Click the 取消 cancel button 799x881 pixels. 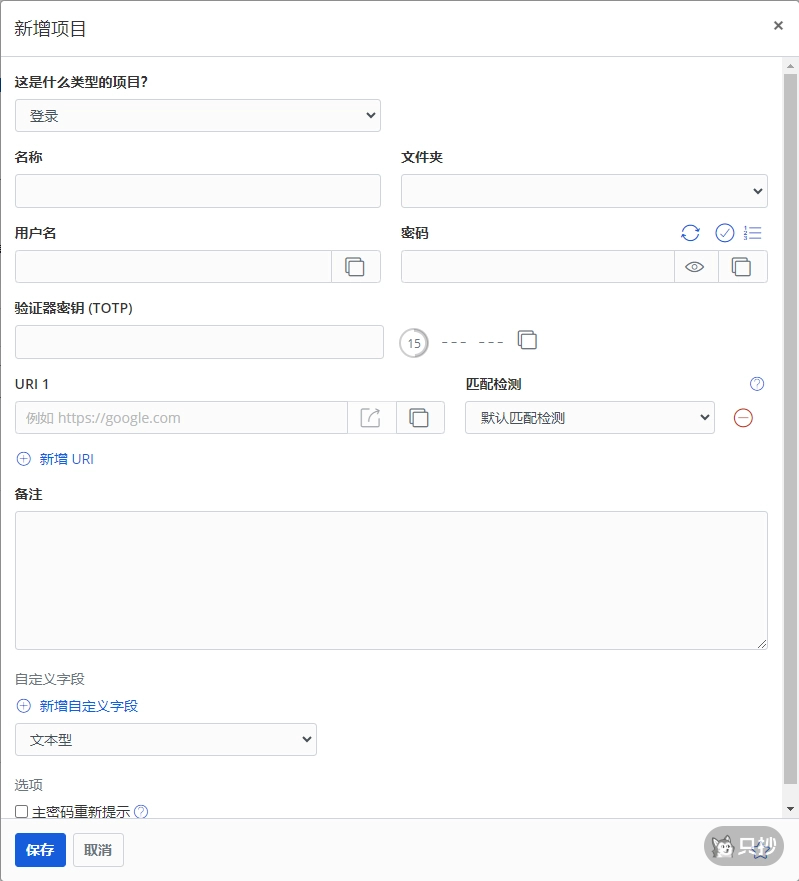point(98,850)
